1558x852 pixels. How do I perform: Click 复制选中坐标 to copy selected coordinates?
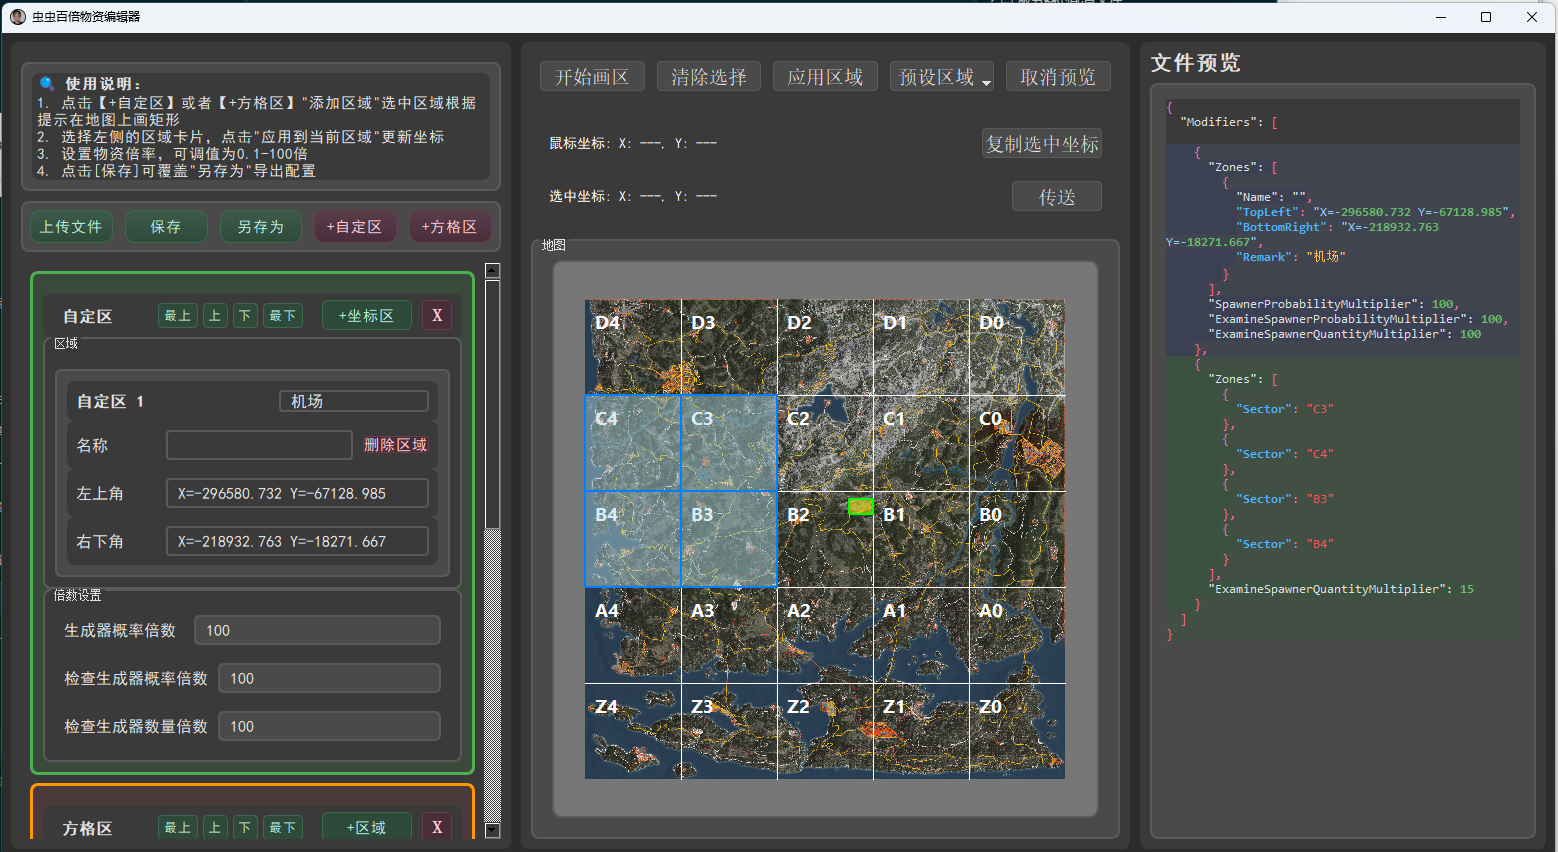point(1042,142)
